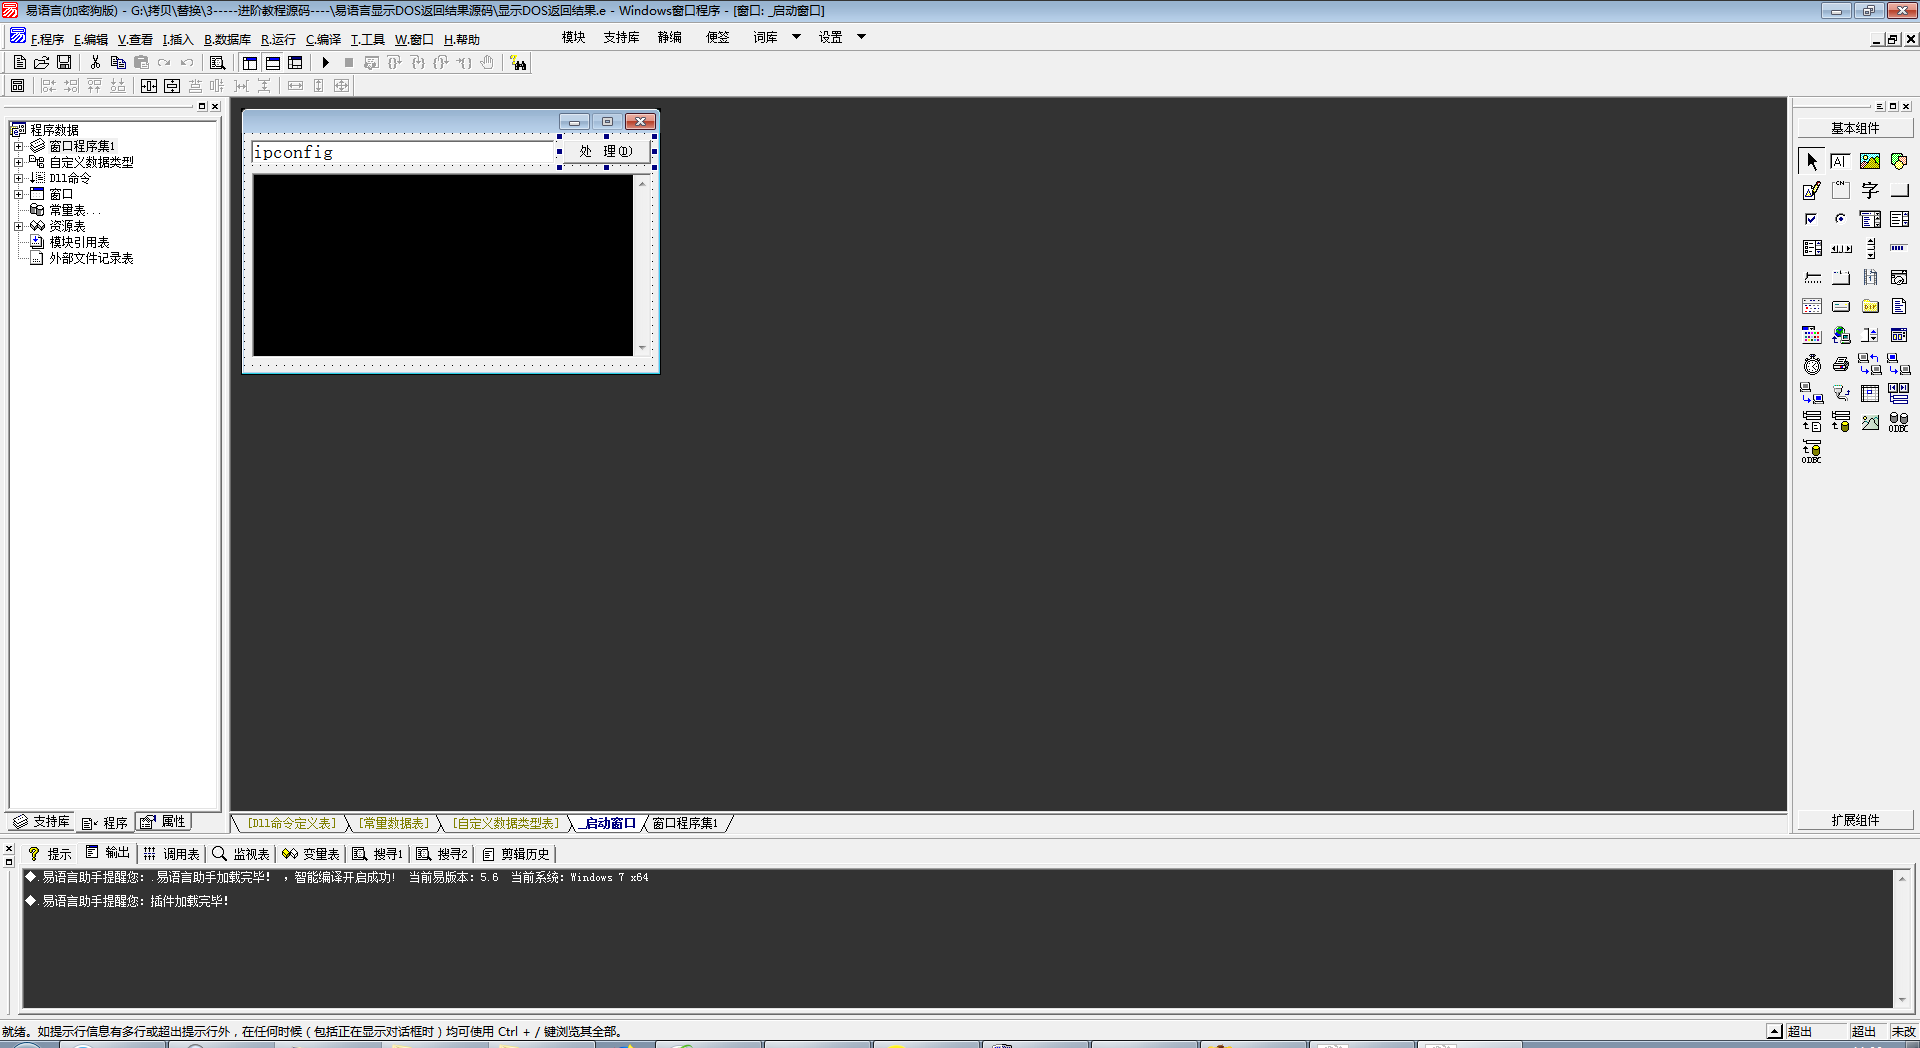
Task: Select the DIR folder box component icon
Action: pos(1870,306)
